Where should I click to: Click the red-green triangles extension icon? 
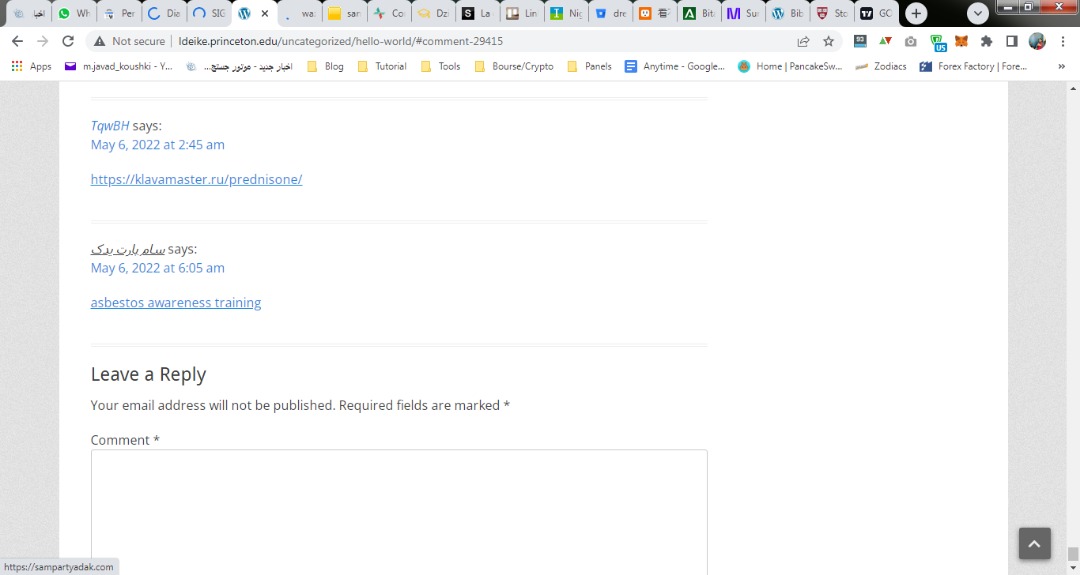pyautogui.click(x=885, y=41)
